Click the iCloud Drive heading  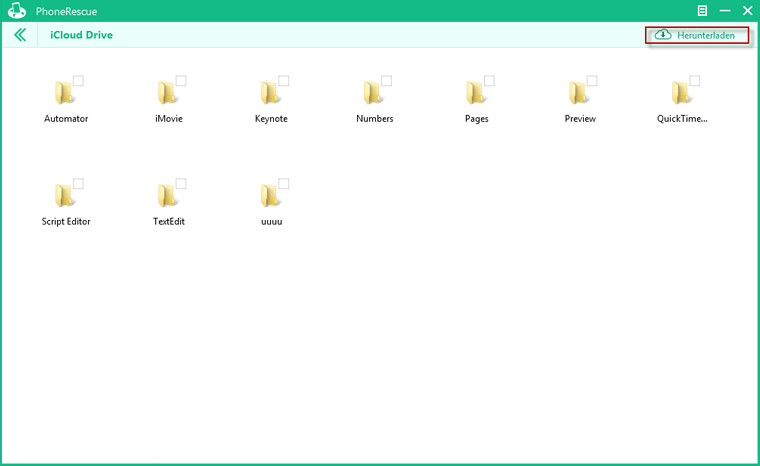tap(81, 35)
